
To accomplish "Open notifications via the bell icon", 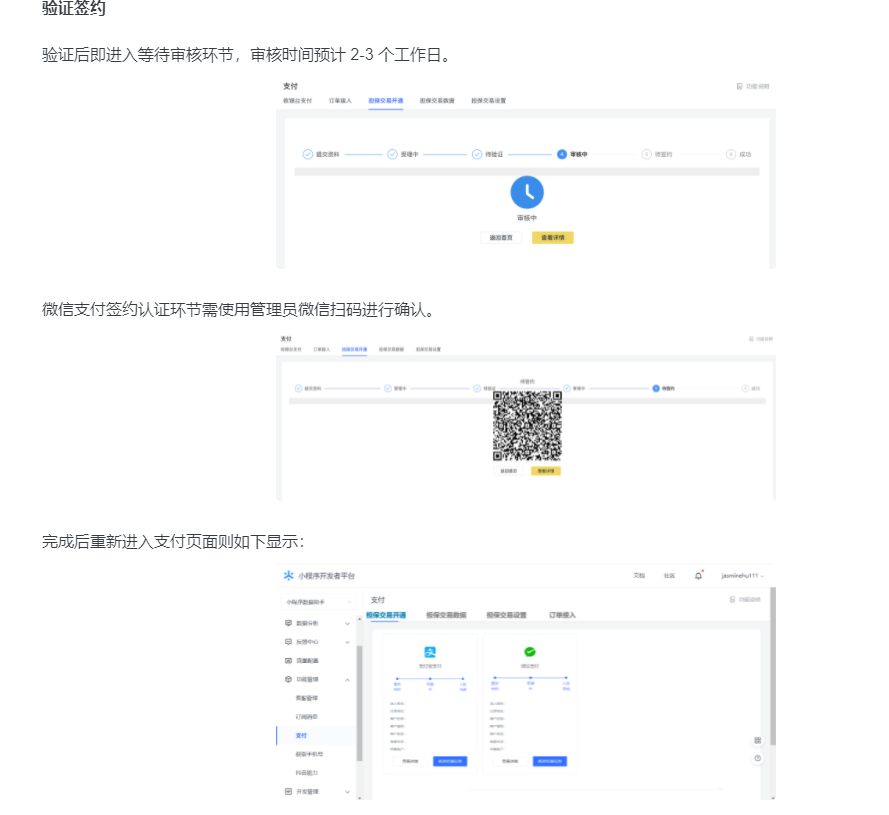I will coord(698,576).
